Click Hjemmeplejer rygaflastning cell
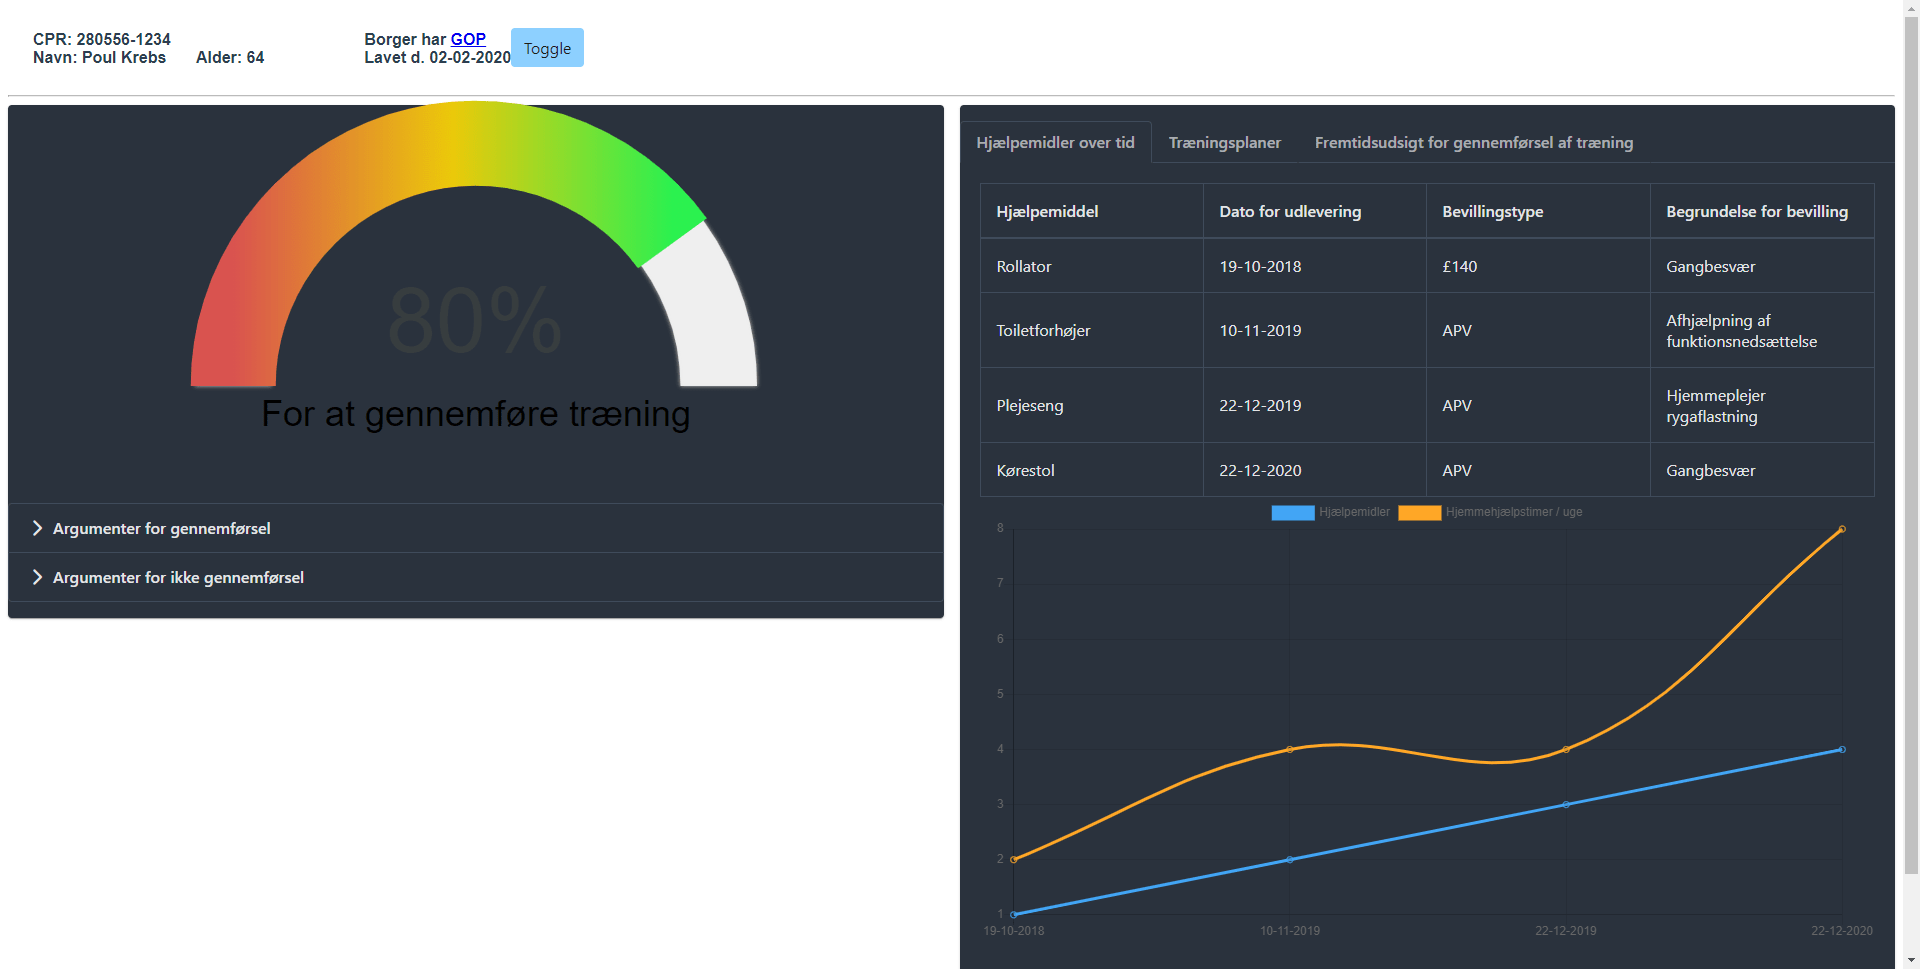The width and height of the screenshot is (1920, 969). coord(1762,405)
